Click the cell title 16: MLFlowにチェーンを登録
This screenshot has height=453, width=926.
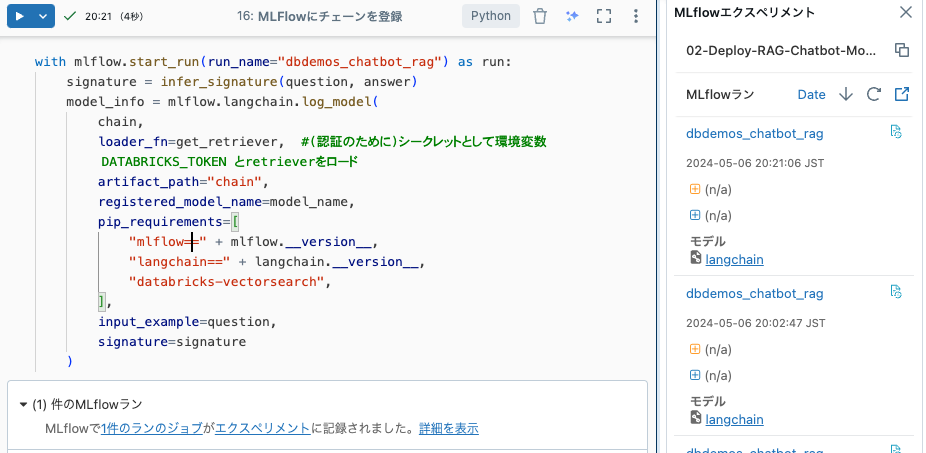319,17
